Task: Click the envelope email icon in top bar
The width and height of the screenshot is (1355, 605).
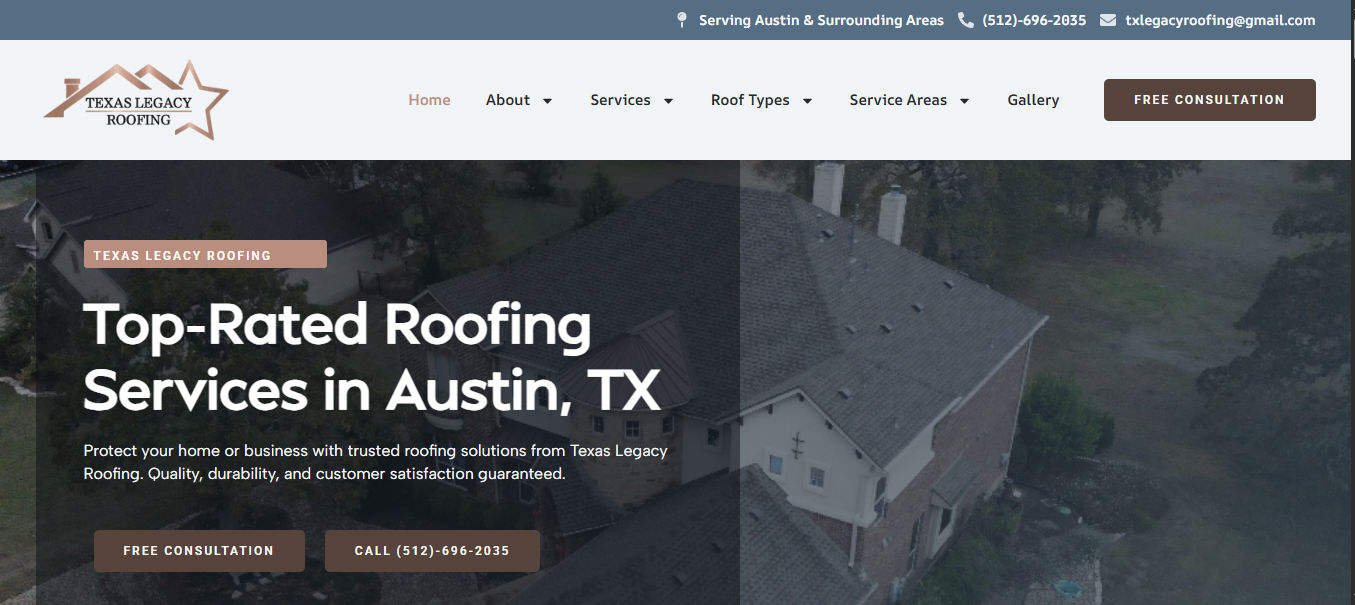Action: [1108, 20]
